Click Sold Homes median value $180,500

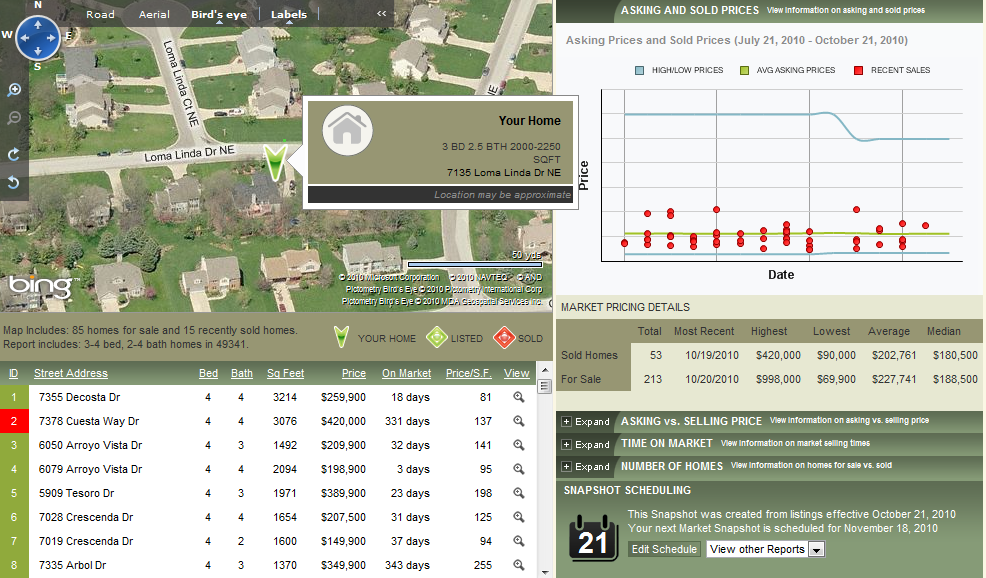955,355
